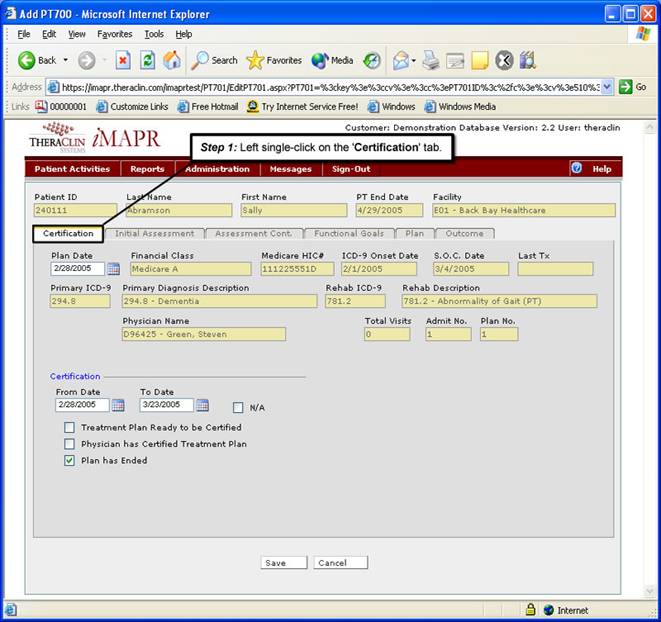Open browser Search tool
Image resolution: width=661 pixels, height=622 pixels.
(x=215, y=60)
